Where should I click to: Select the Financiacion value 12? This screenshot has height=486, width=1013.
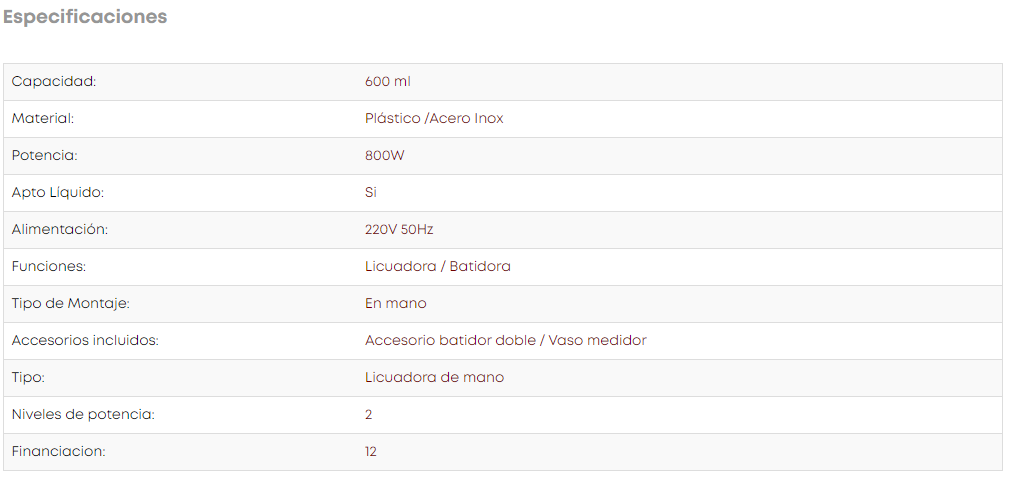371,451
